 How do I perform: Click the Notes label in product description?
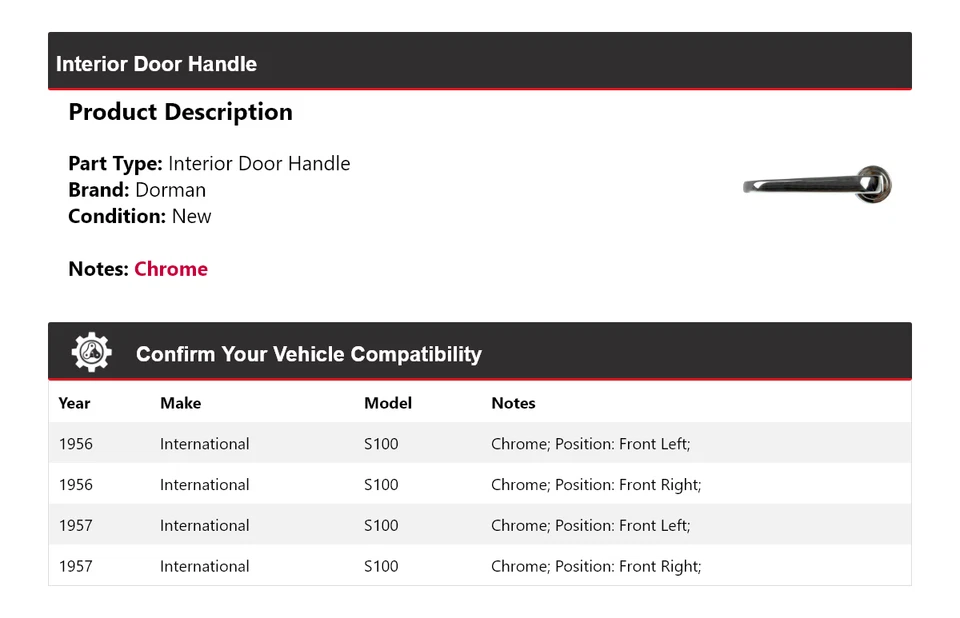[98, 269]
